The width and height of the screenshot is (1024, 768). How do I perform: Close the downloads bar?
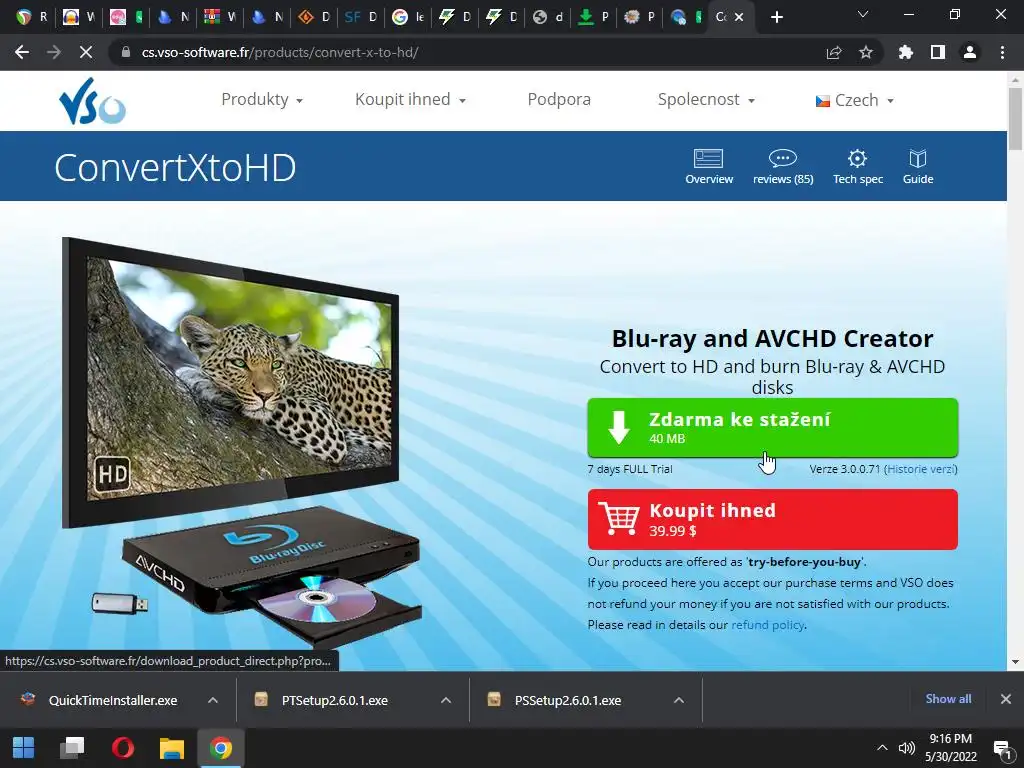click(1006, 699)
